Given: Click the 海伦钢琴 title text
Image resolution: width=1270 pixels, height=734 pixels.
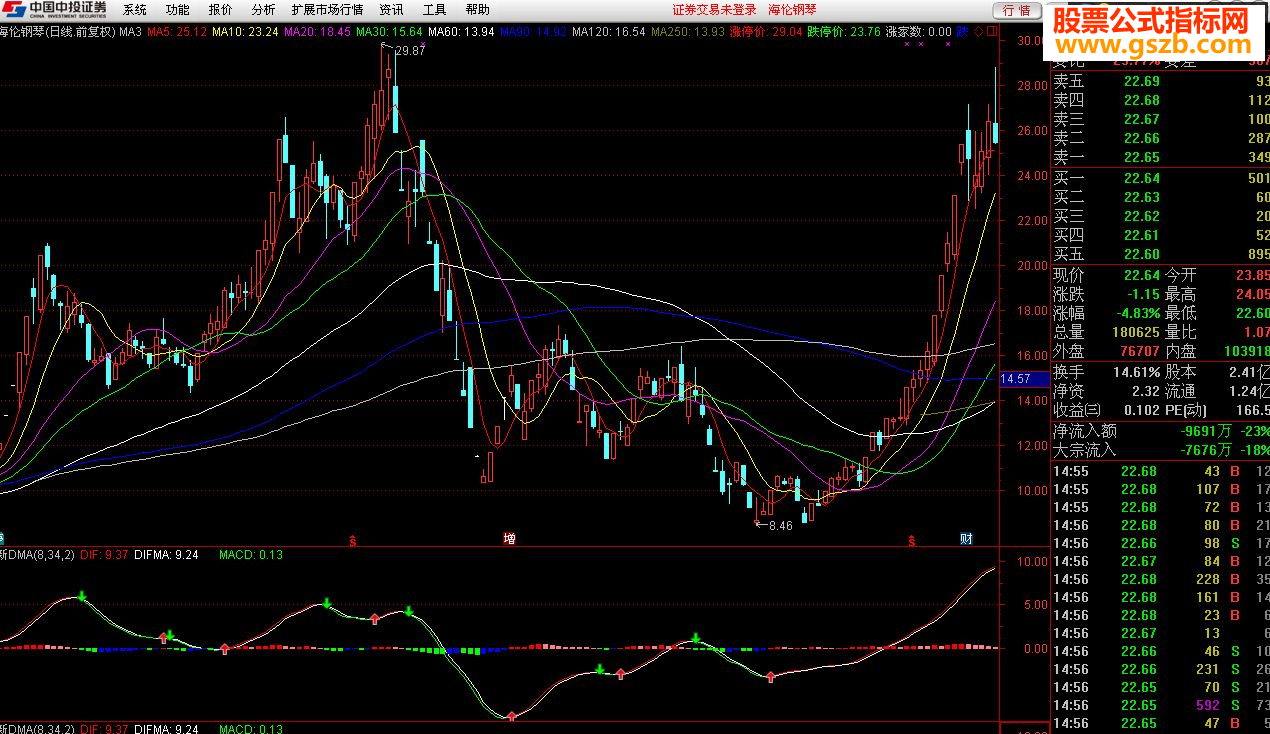Looking at the screenshot, I should click(793, 10).
